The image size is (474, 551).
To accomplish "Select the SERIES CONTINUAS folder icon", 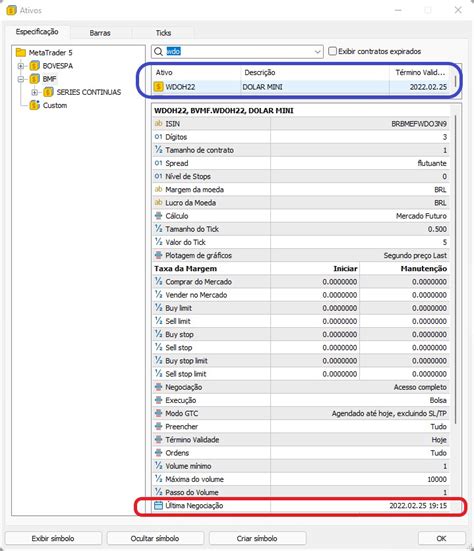I will (x=48, y=92).
